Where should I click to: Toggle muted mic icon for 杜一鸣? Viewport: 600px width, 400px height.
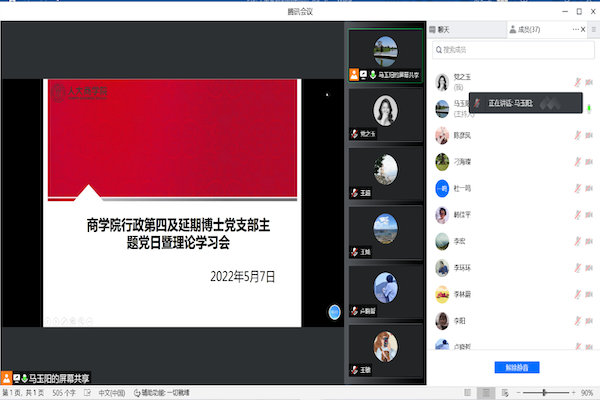pos(577,188)
